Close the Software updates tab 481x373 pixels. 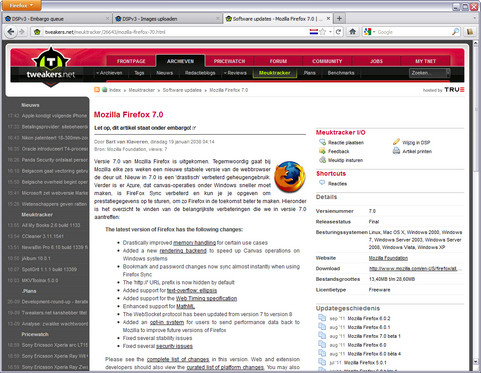pos(328,19)
